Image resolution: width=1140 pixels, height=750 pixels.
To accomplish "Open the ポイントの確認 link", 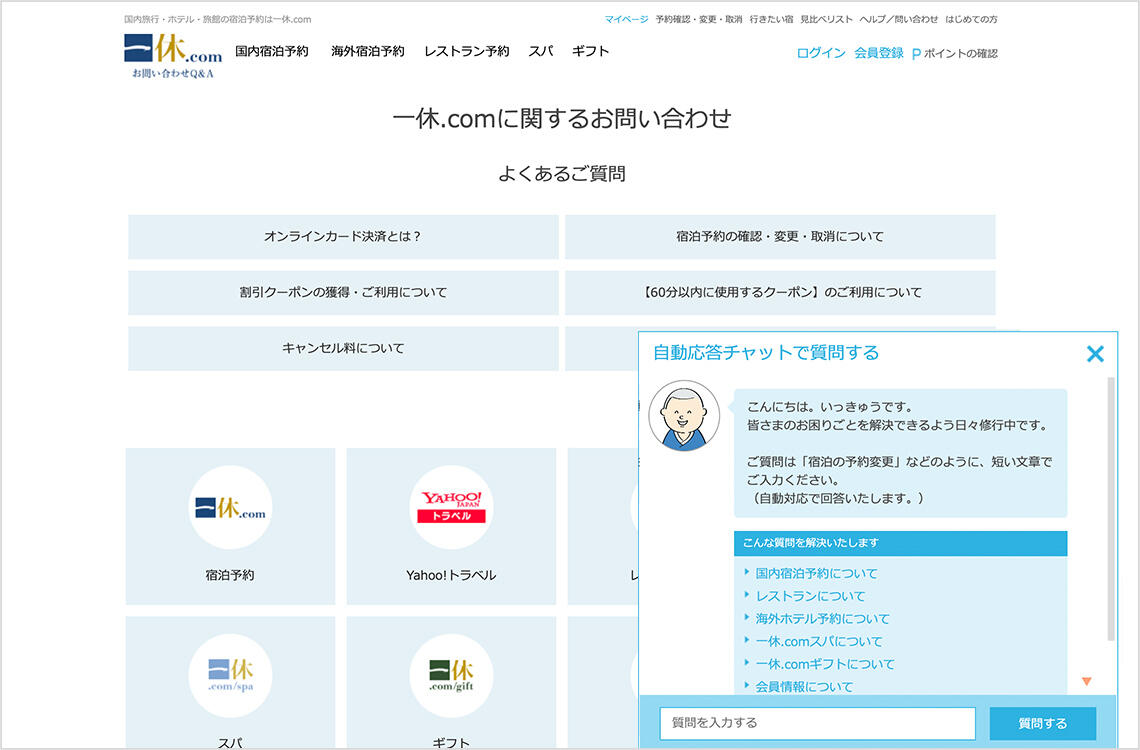I will coord(960,54).
